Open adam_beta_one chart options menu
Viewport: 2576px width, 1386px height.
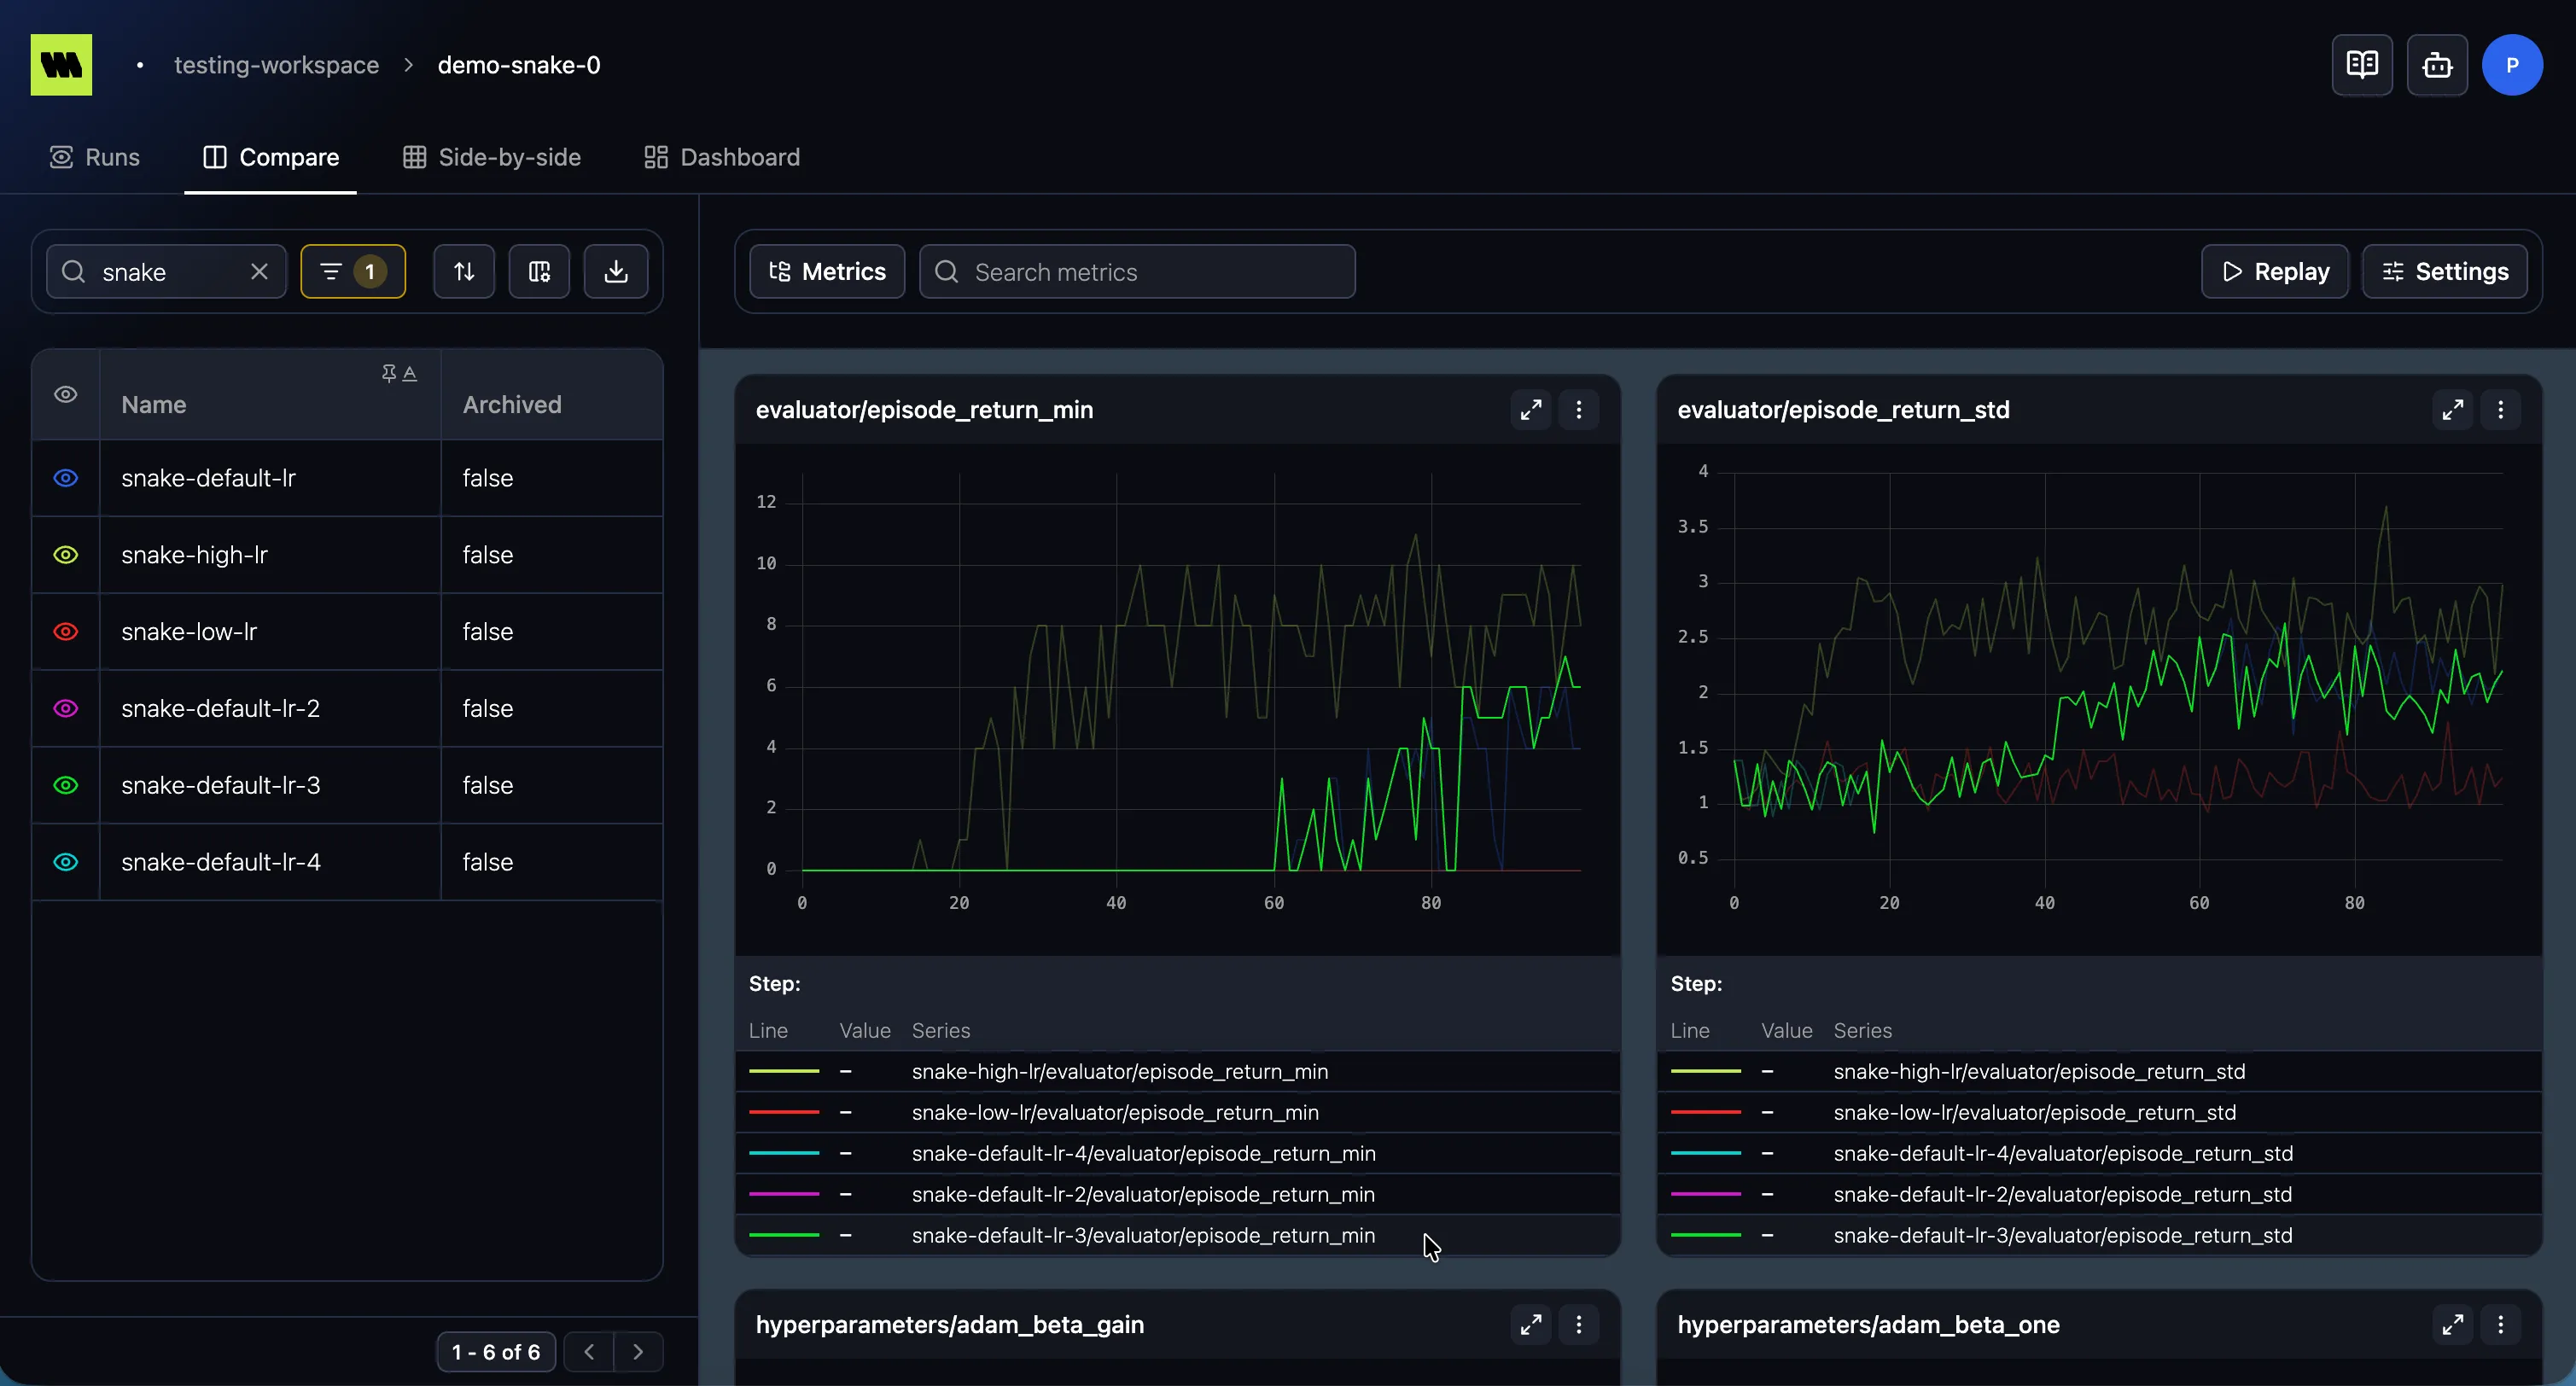(2500, 1325)
